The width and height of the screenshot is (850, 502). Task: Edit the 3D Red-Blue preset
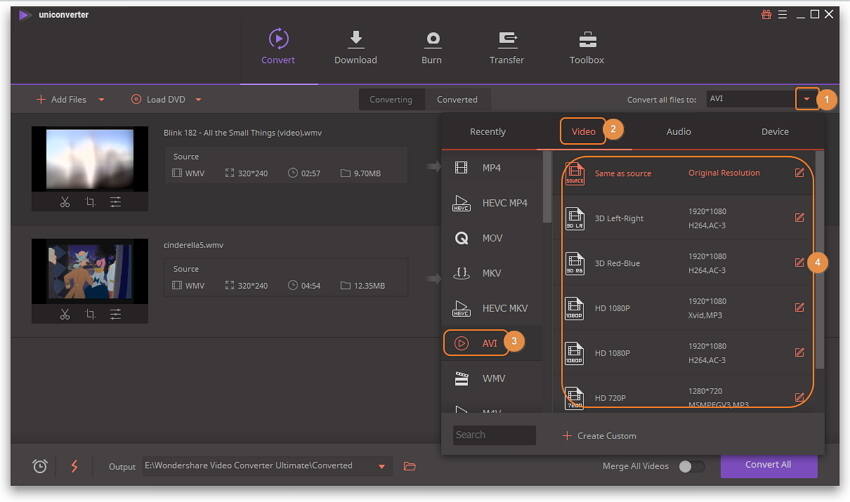799,262
